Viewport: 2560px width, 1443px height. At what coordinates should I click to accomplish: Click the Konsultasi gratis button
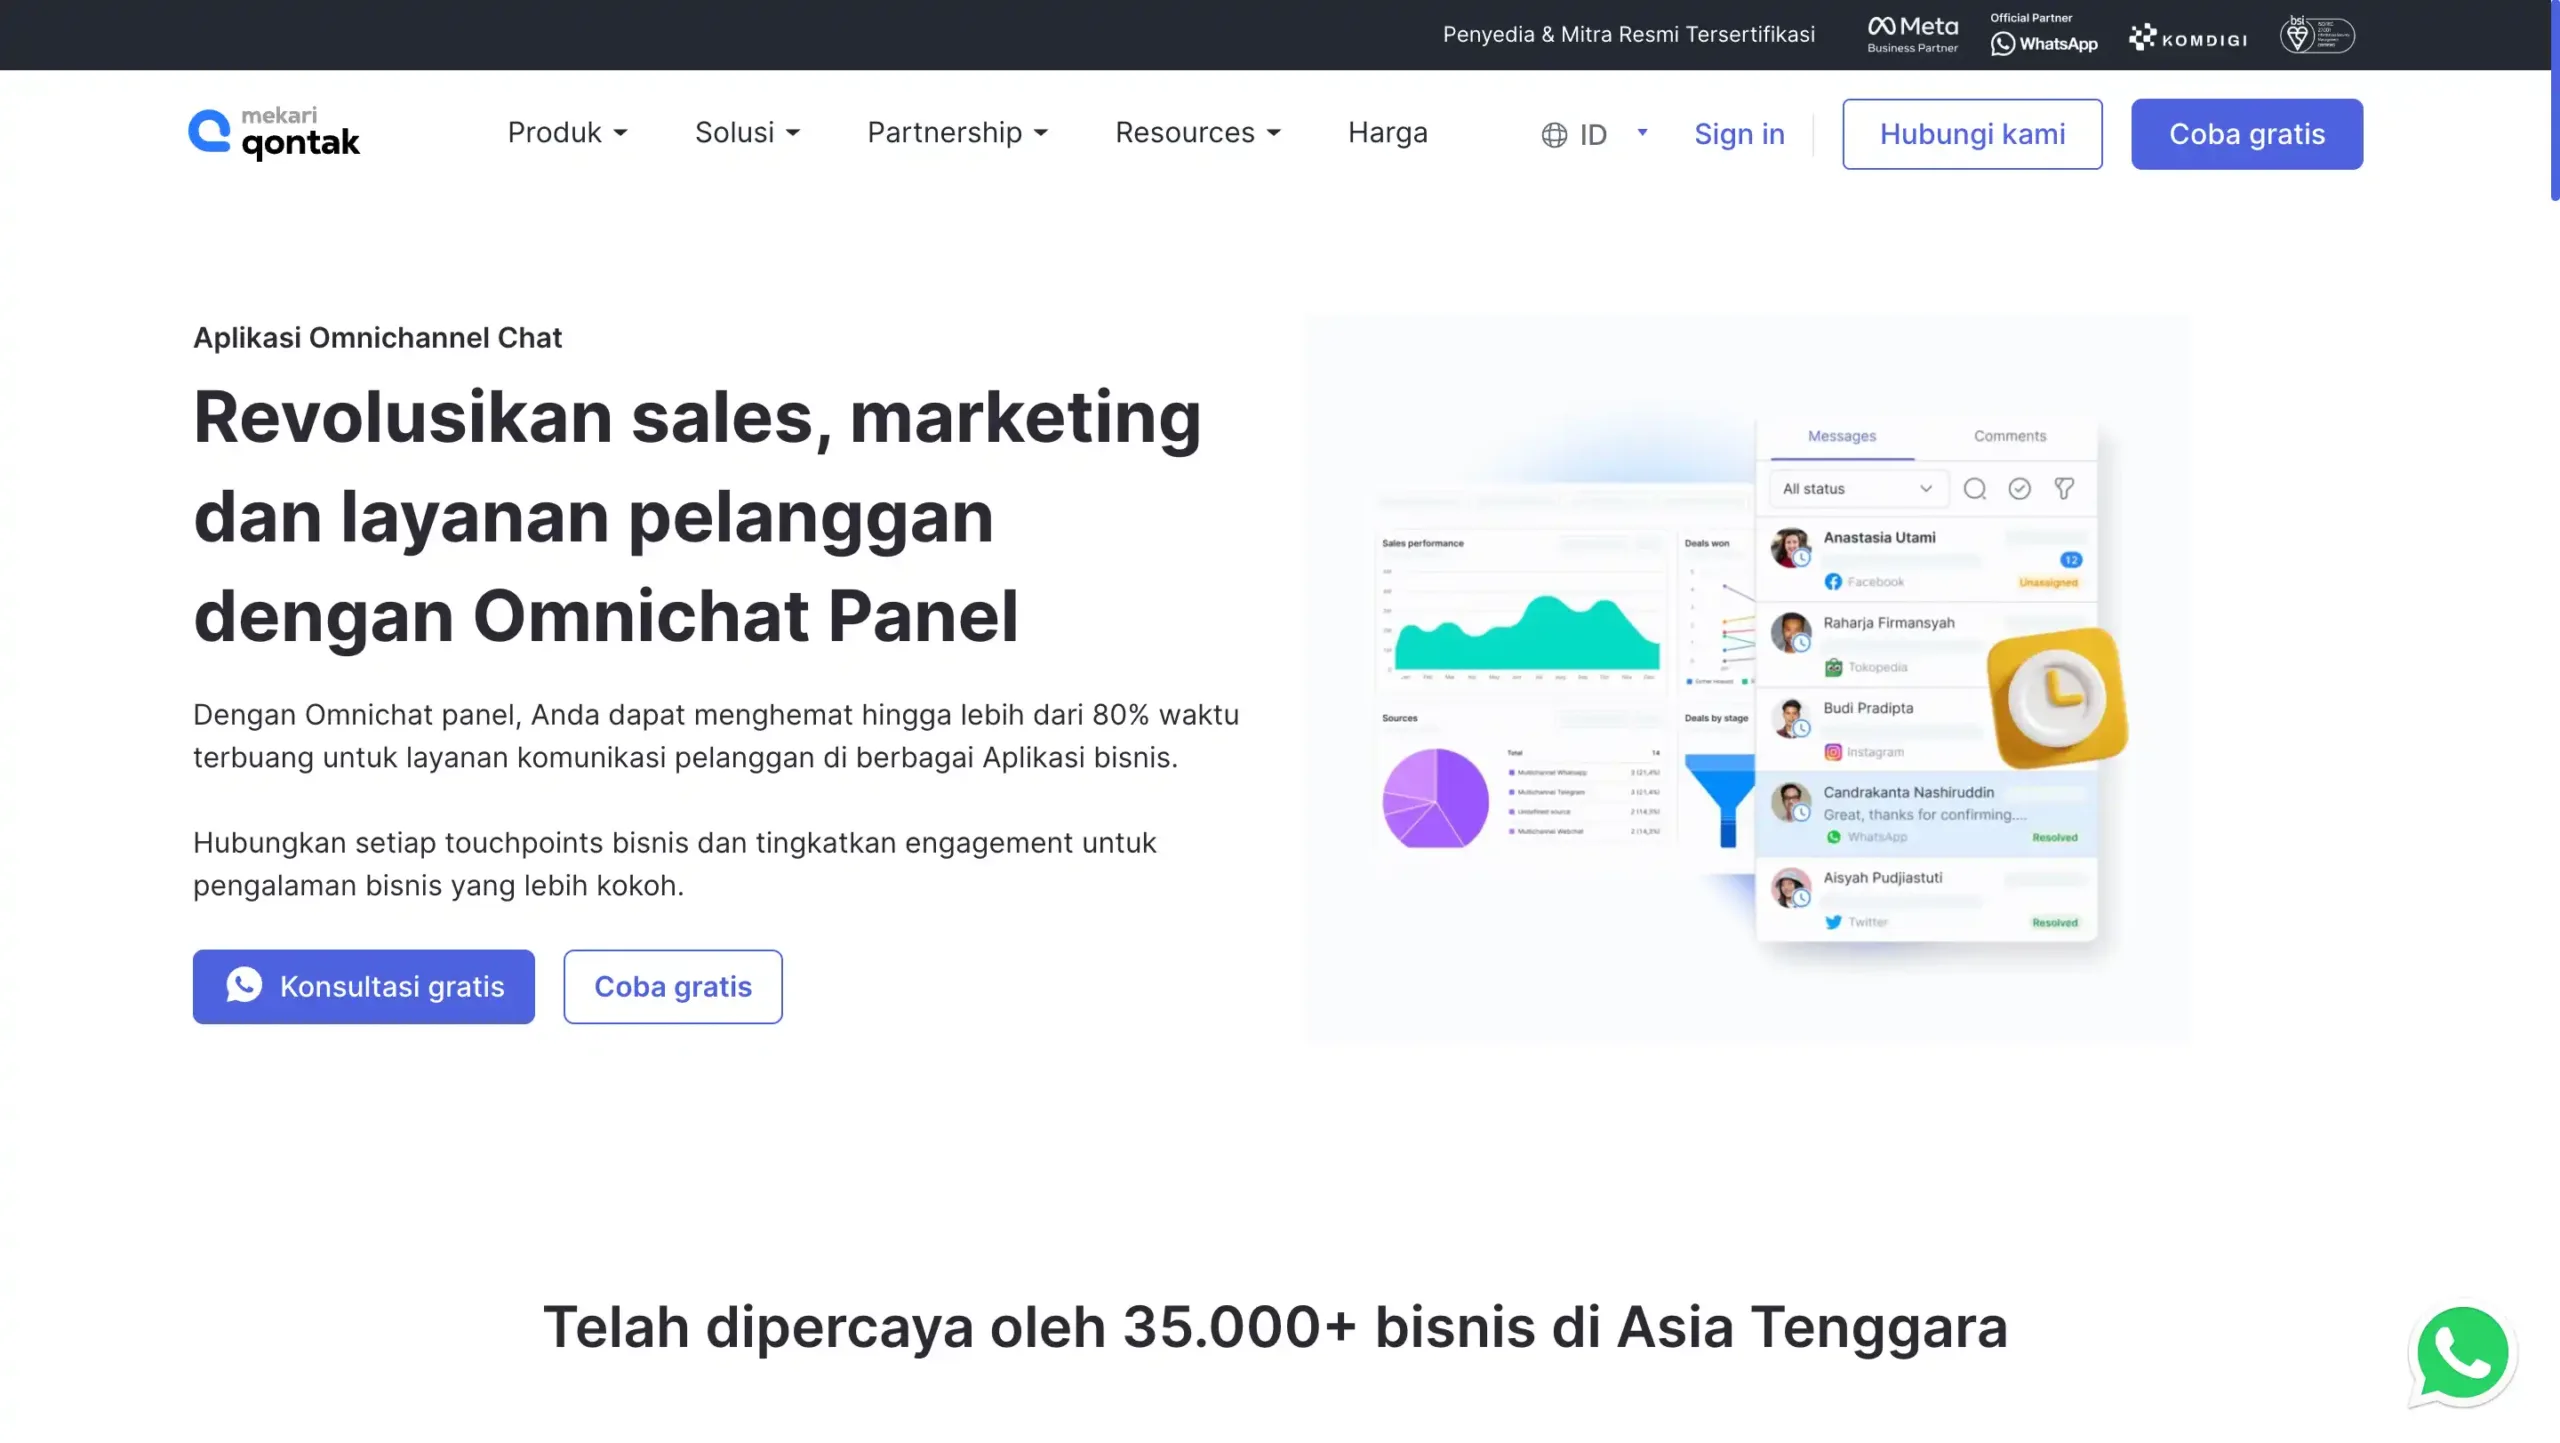tap(364, 986)
